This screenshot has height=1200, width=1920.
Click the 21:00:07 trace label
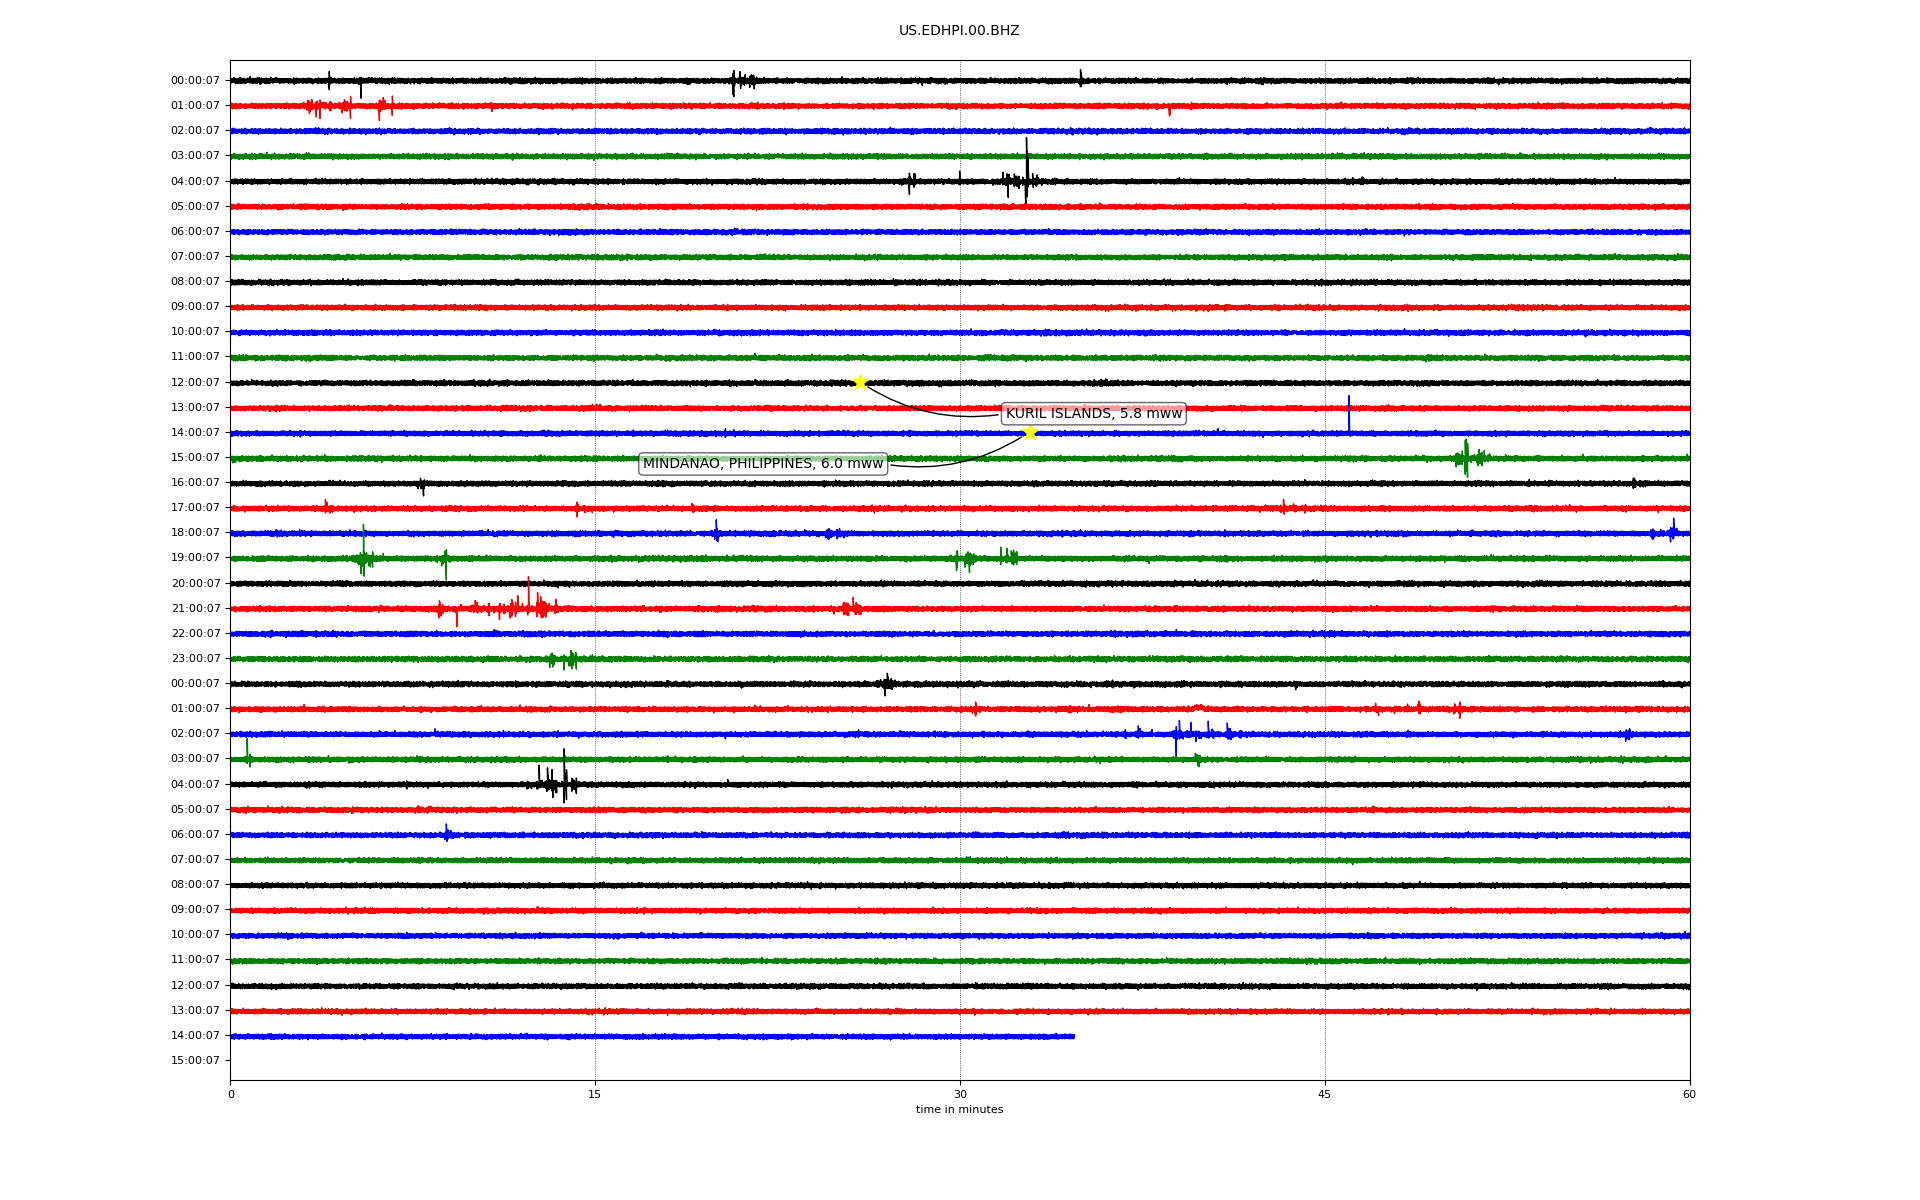[x=195, y=608]
